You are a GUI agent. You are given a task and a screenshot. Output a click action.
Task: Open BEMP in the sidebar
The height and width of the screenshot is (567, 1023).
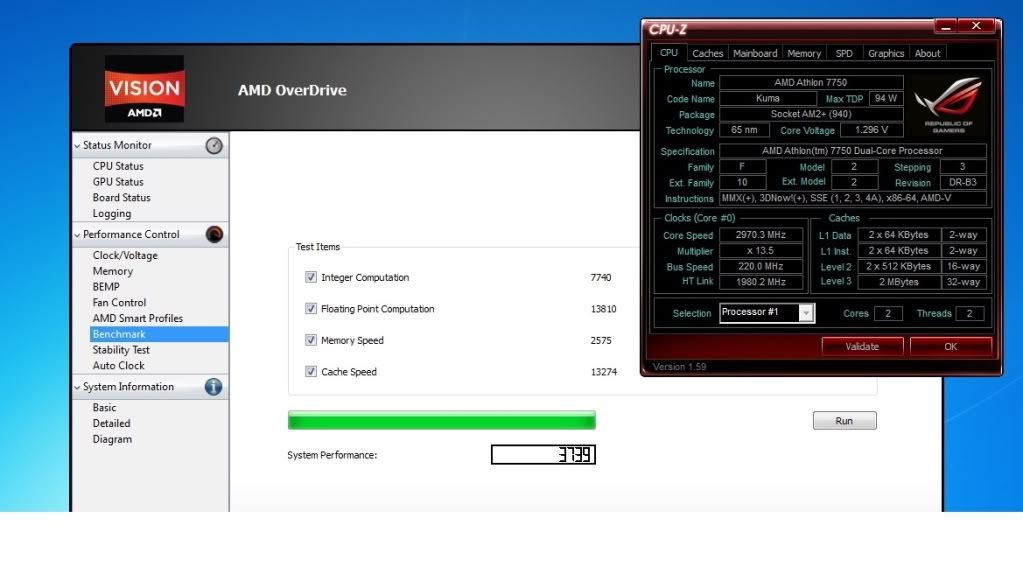(x=106, y=287)
